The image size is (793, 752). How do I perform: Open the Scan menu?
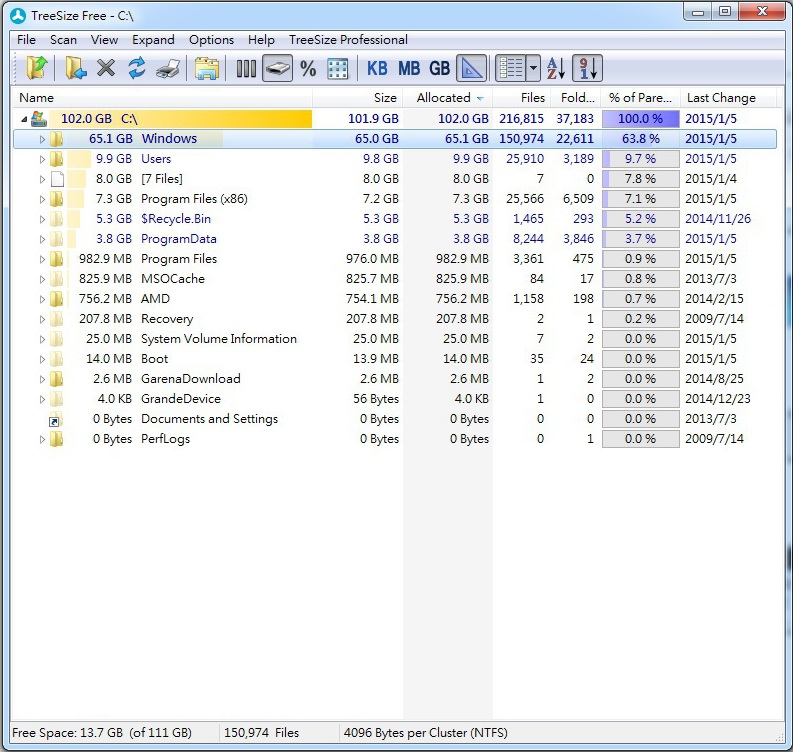63,40
